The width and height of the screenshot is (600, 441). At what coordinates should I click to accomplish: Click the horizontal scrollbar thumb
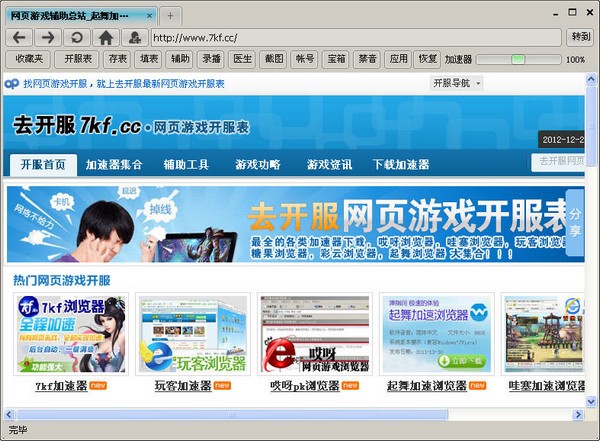click(232, 414)
